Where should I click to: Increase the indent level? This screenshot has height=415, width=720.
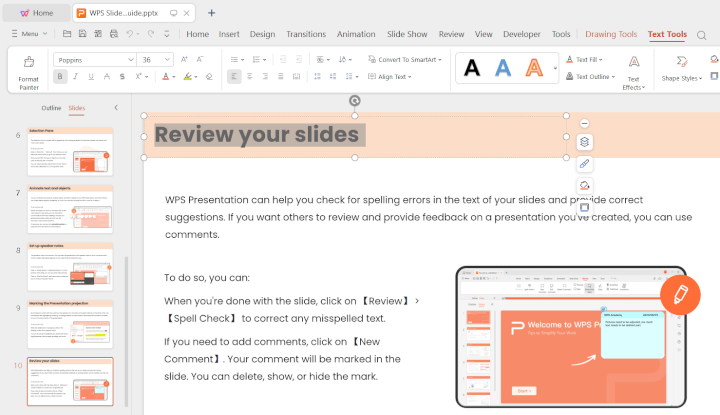299,59
